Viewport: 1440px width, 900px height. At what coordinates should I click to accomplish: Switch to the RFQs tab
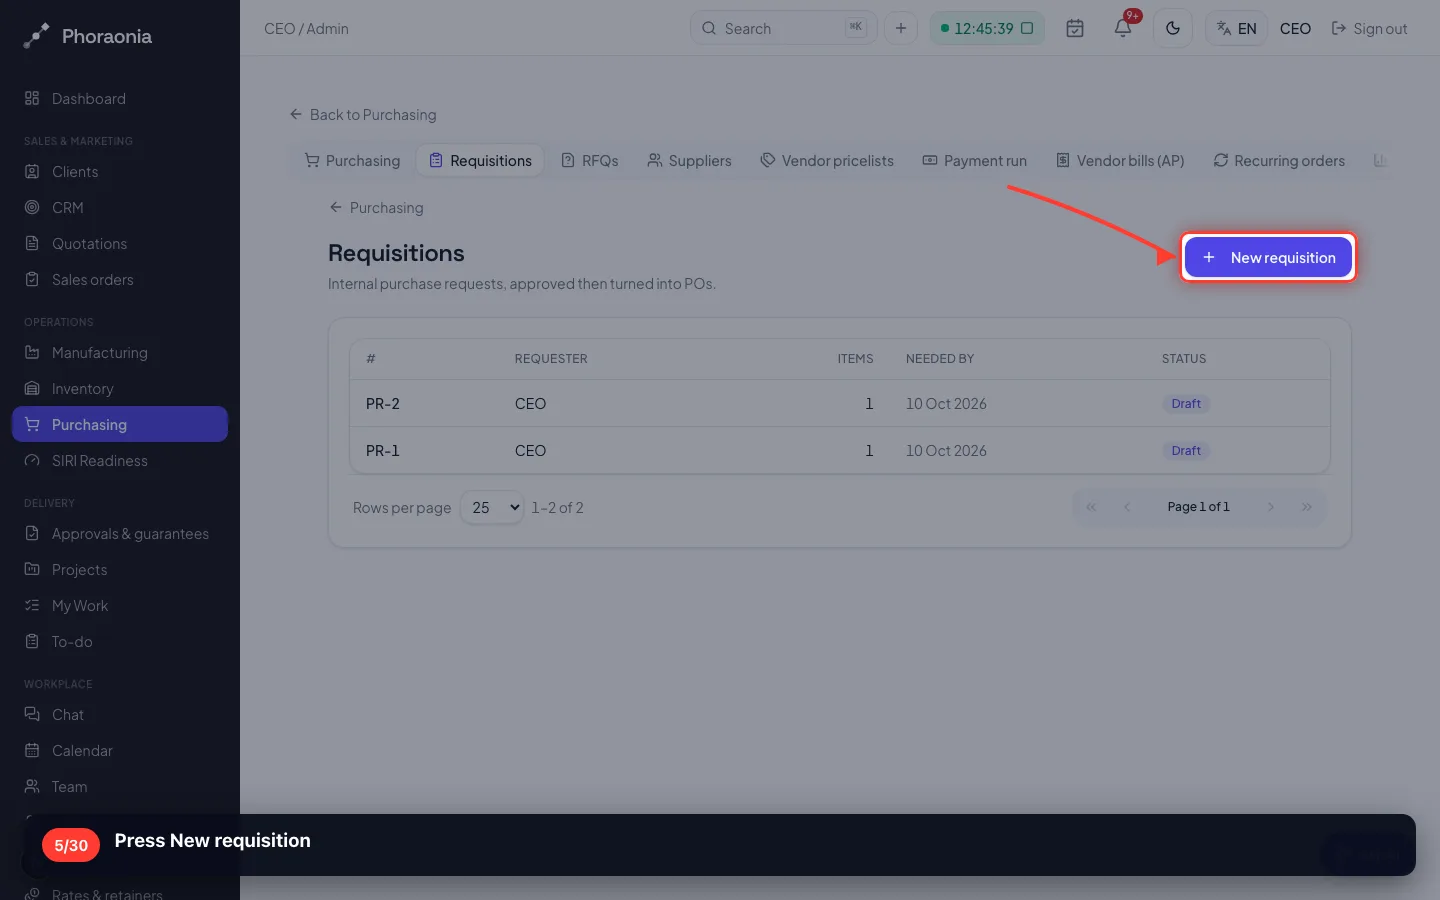[x=590, y=160]
